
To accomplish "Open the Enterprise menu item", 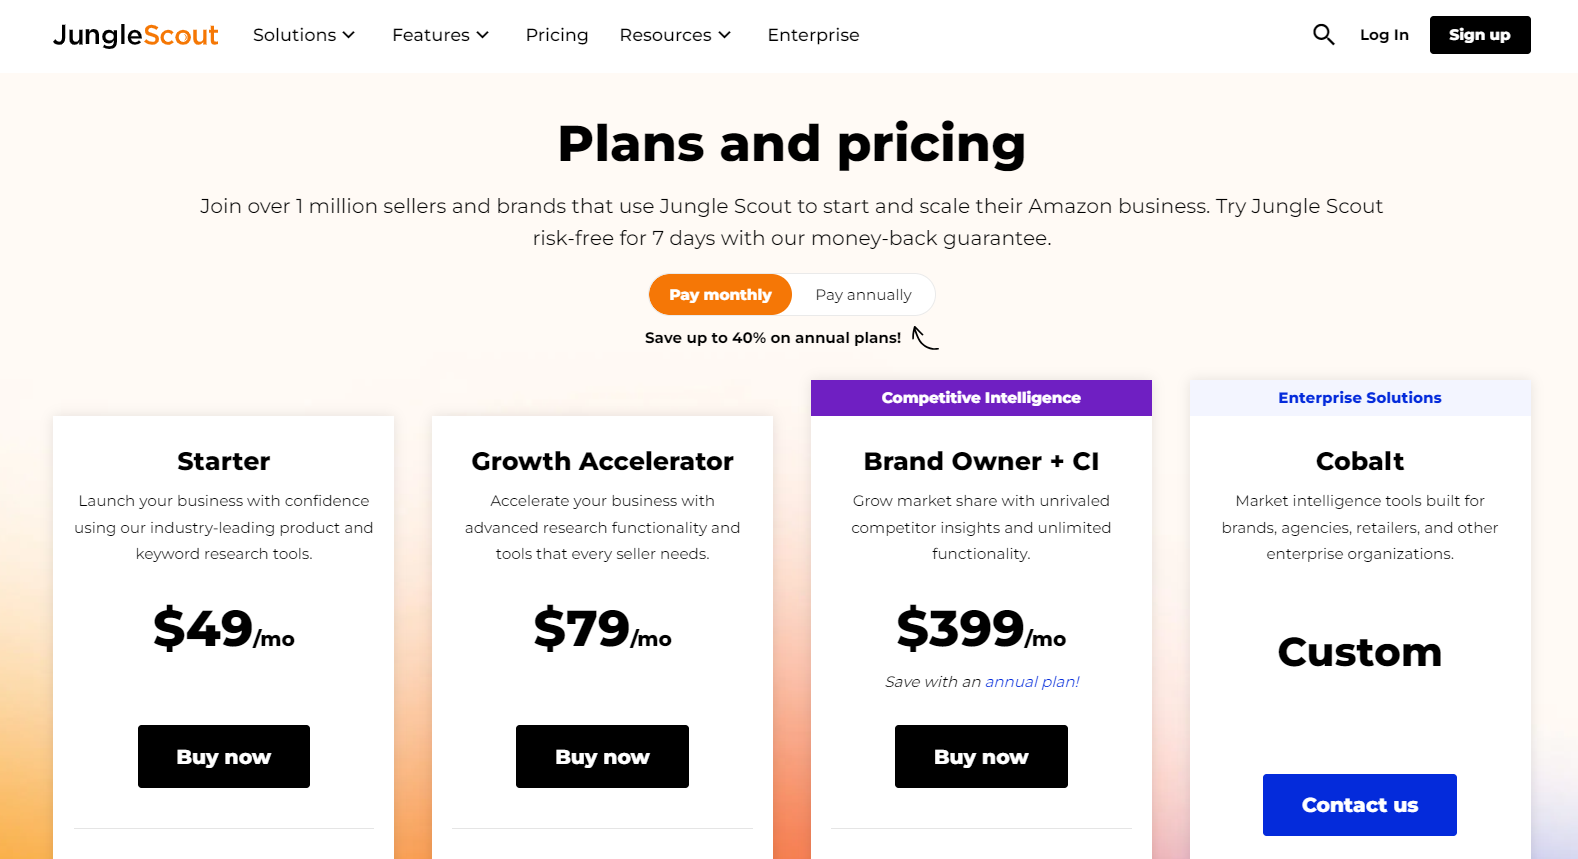I will point(813,35).
